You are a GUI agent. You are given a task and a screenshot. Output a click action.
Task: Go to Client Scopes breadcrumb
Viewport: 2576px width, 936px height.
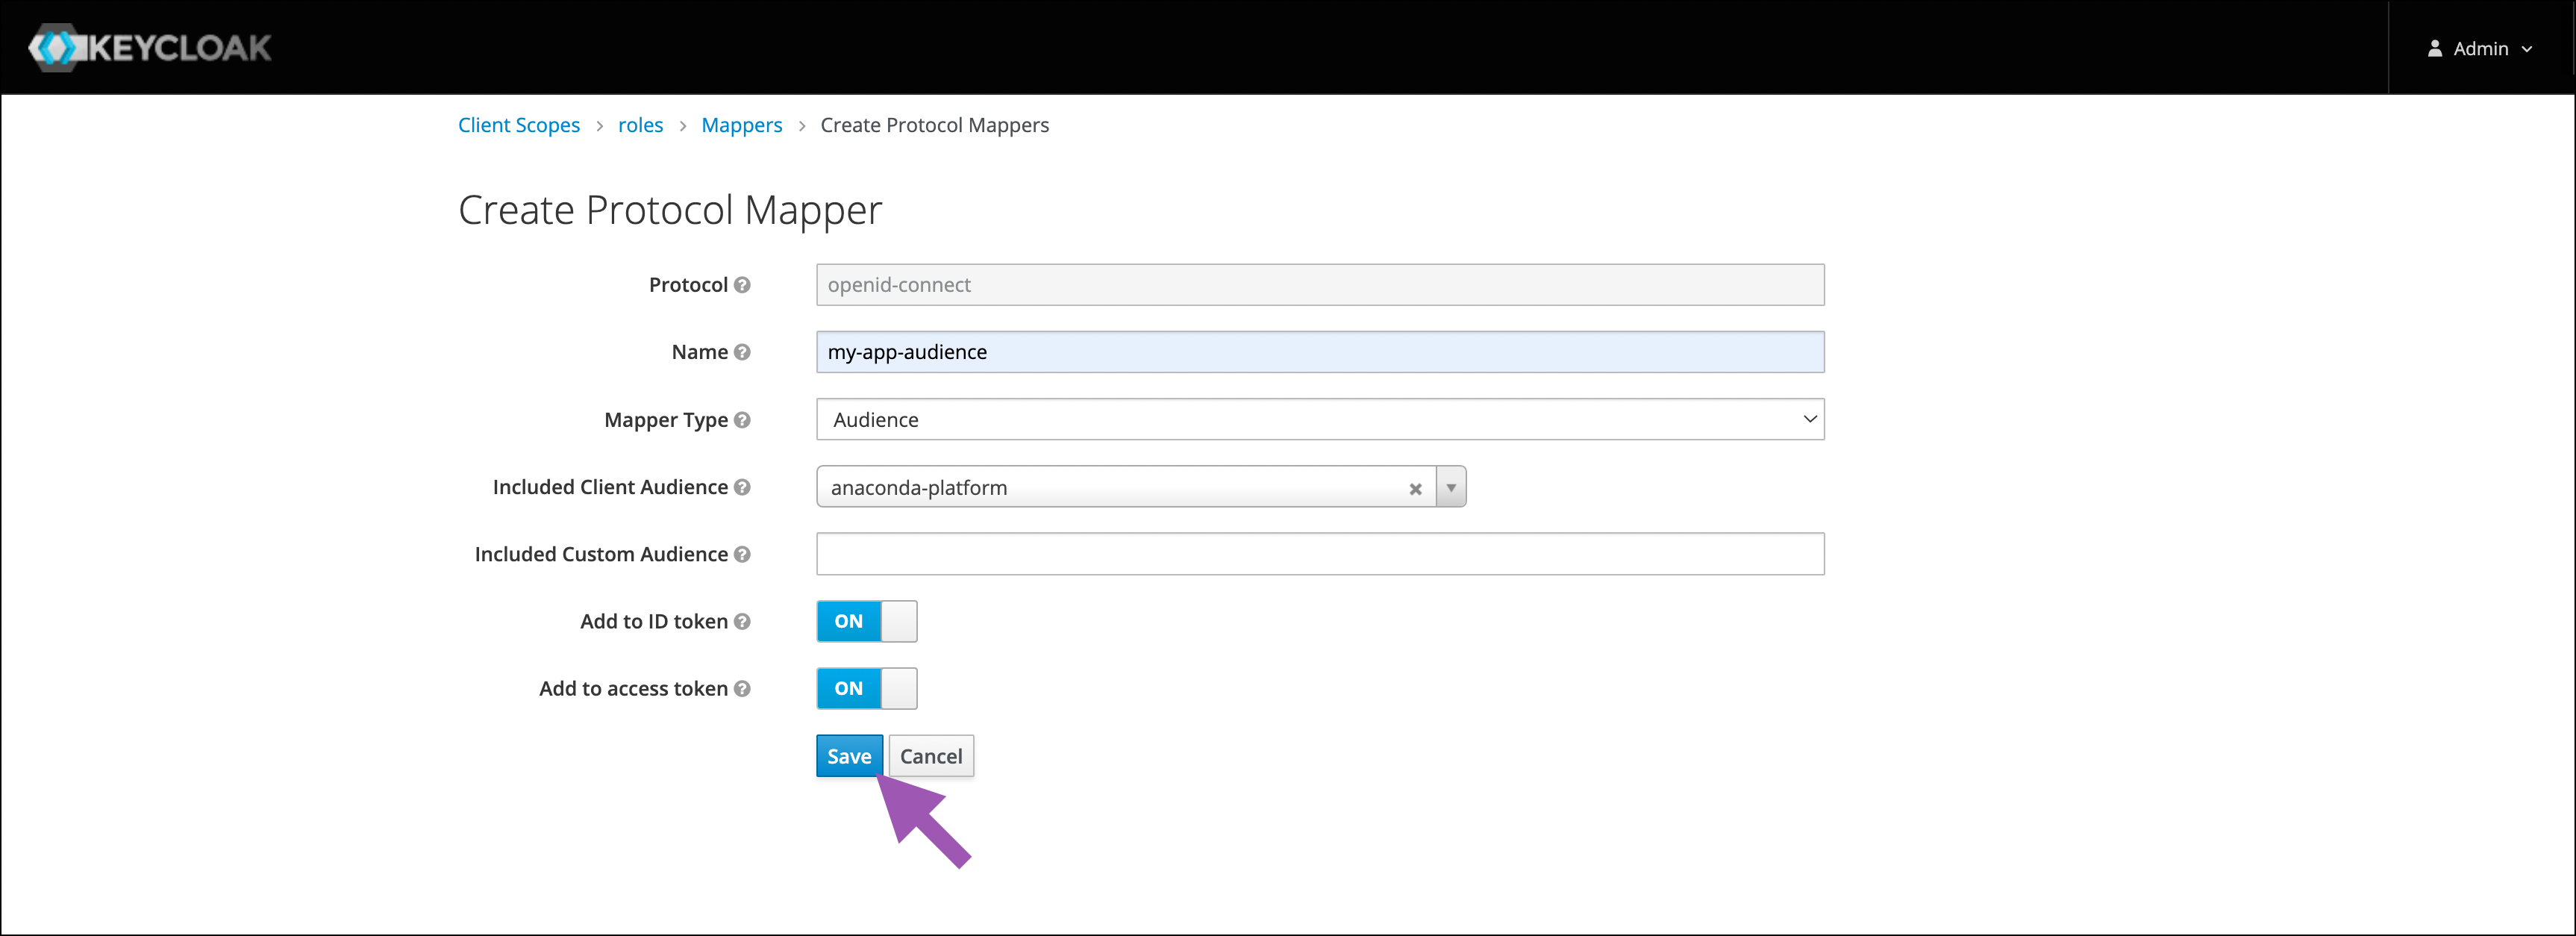click(518, 125)
